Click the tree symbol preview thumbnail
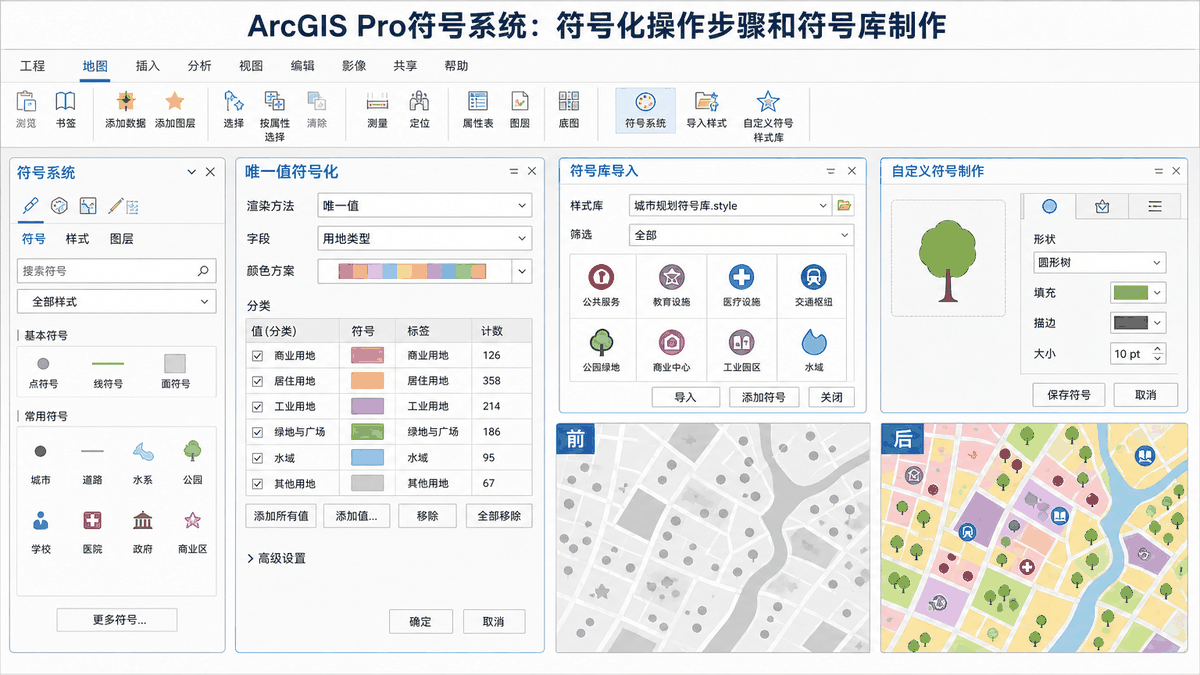 947,256
